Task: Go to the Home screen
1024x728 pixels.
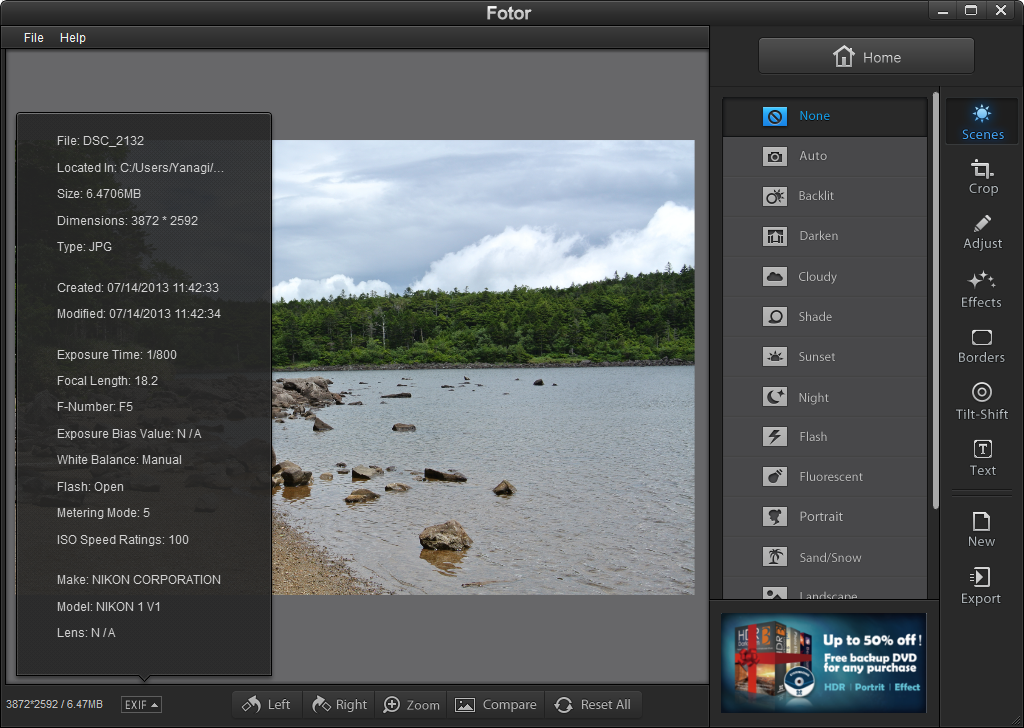Action: 866,57
